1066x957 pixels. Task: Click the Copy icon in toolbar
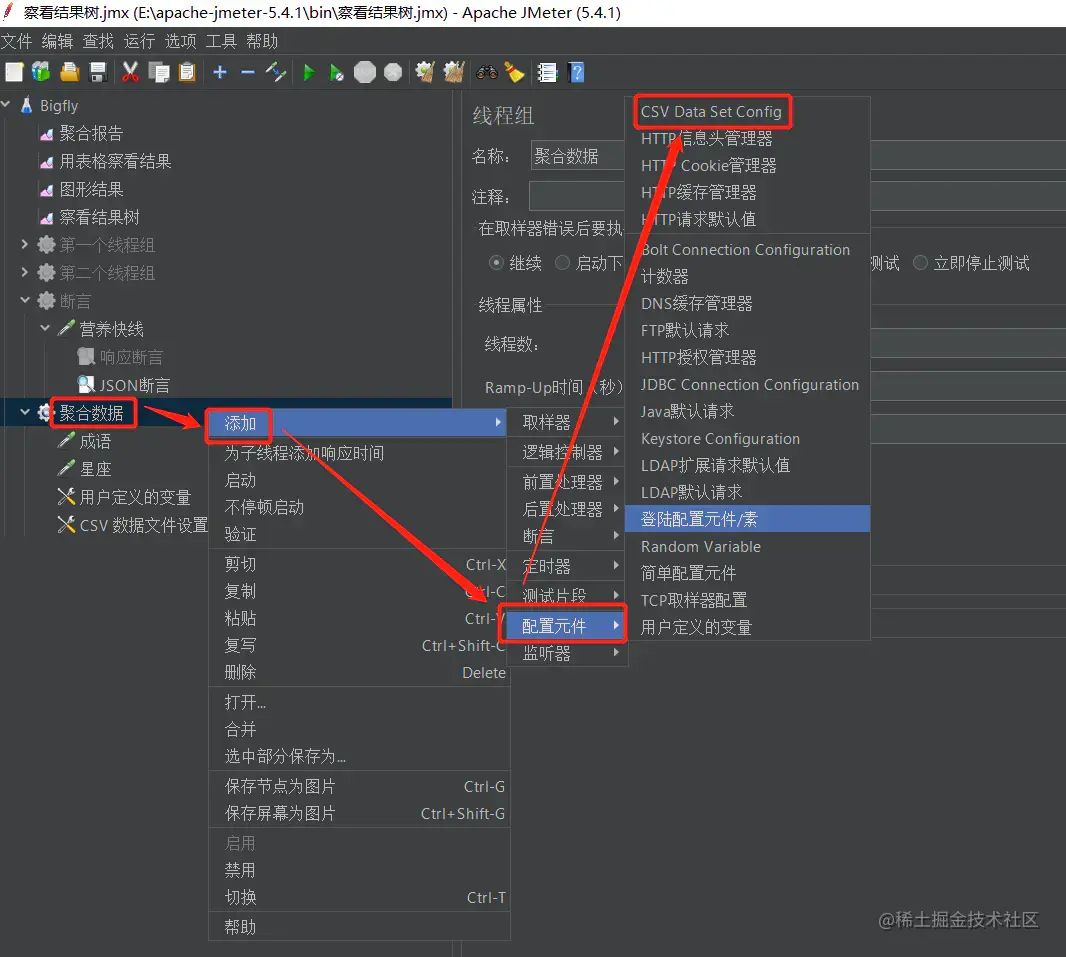point(159,72)
